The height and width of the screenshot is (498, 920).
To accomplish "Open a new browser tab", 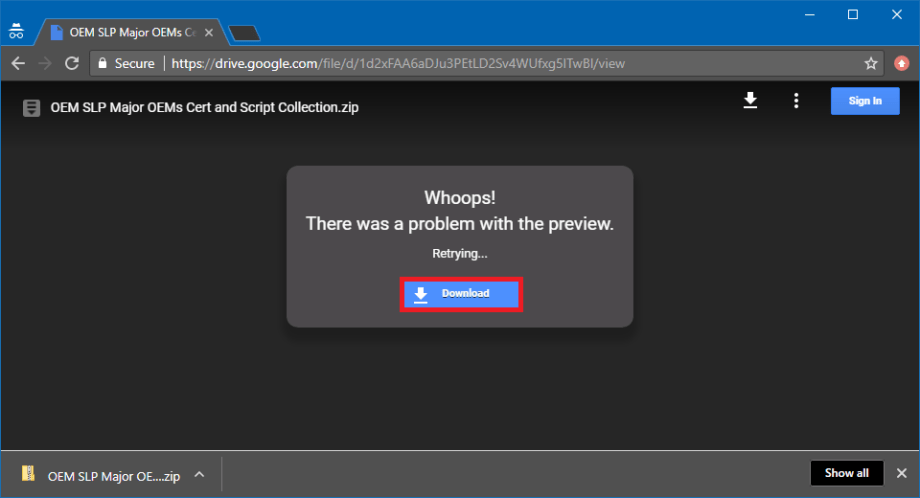I will point(244,34).
